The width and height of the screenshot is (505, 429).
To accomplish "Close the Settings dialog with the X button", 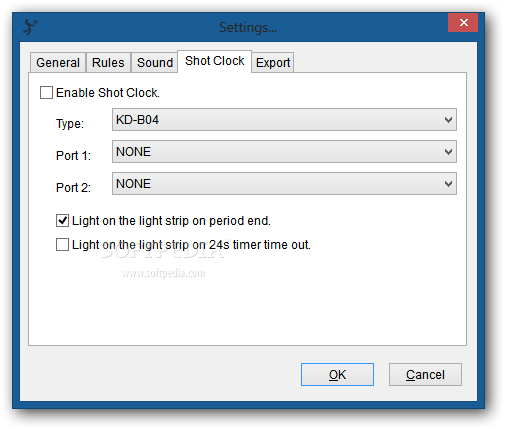I will click(x=463, y=23).
